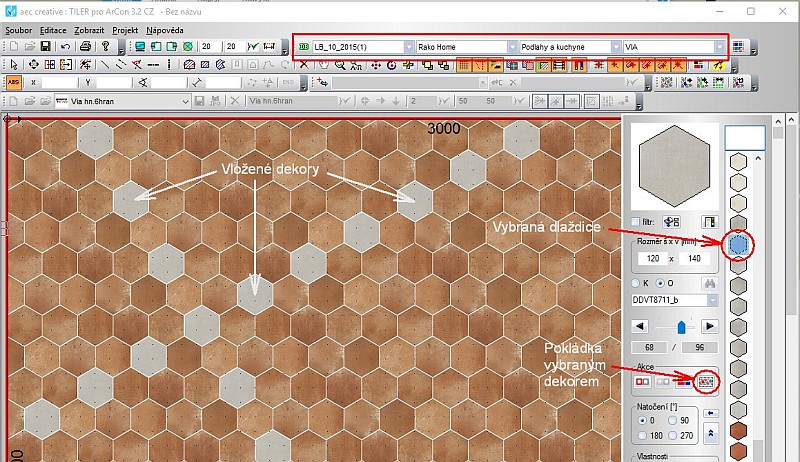Set rotation to 90 degrees radio
This screenshot has width=800, height=462.
[x=672, y=421]
